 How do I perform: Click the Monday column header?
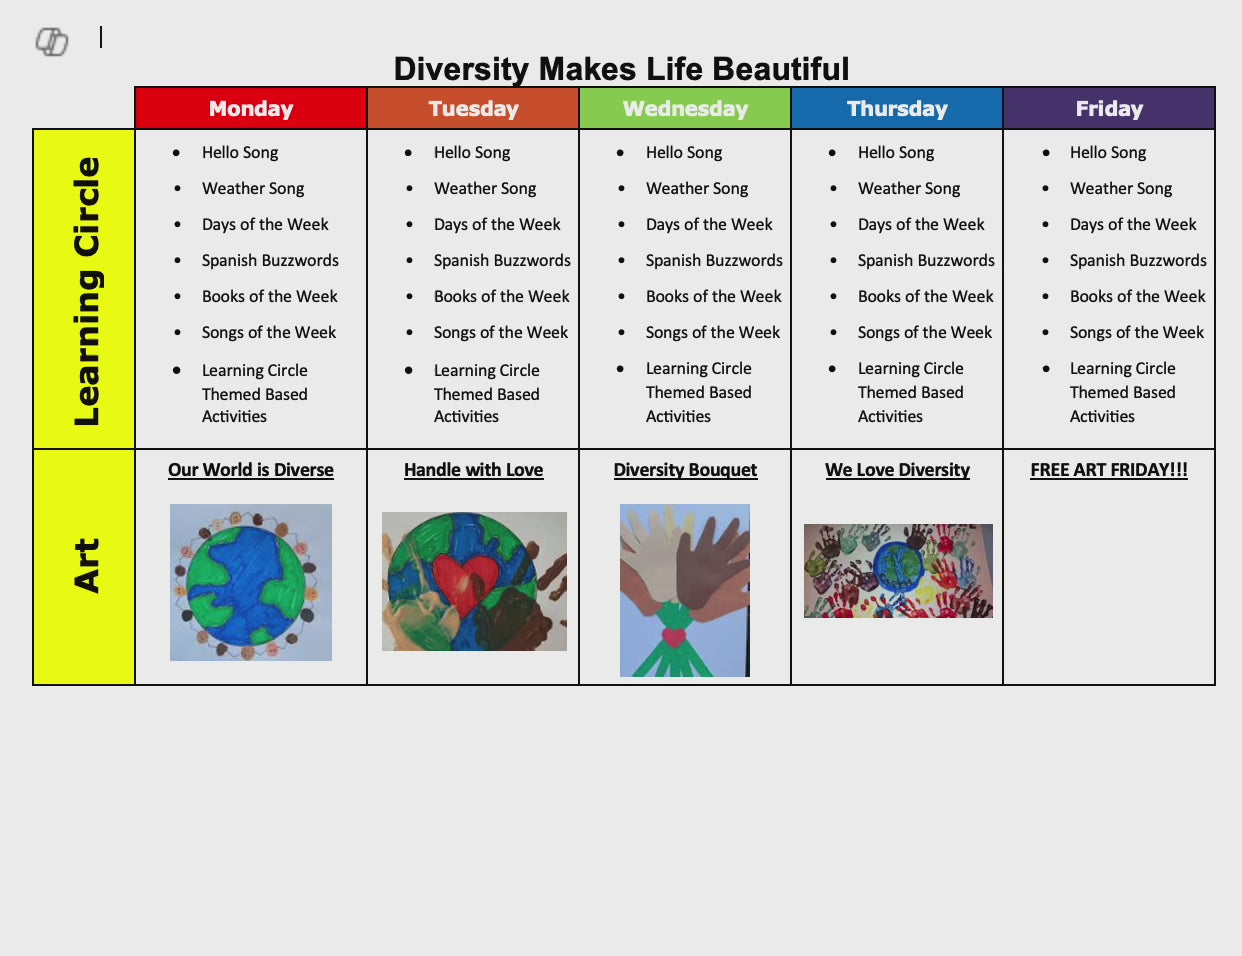point(251,109)
